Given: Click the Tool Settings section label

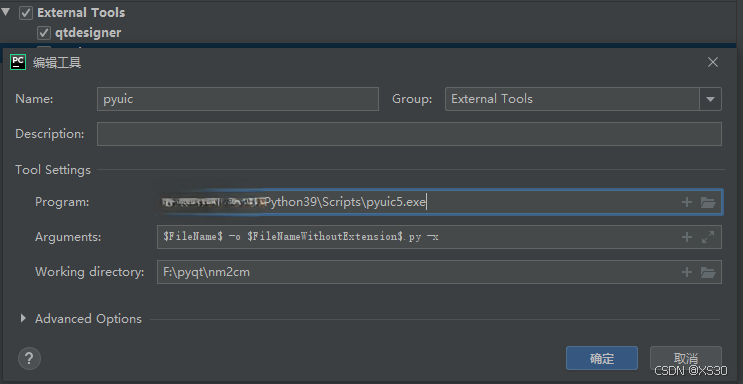Looking at the screenshot, I should pyautogui.click(x=53, y=170).
